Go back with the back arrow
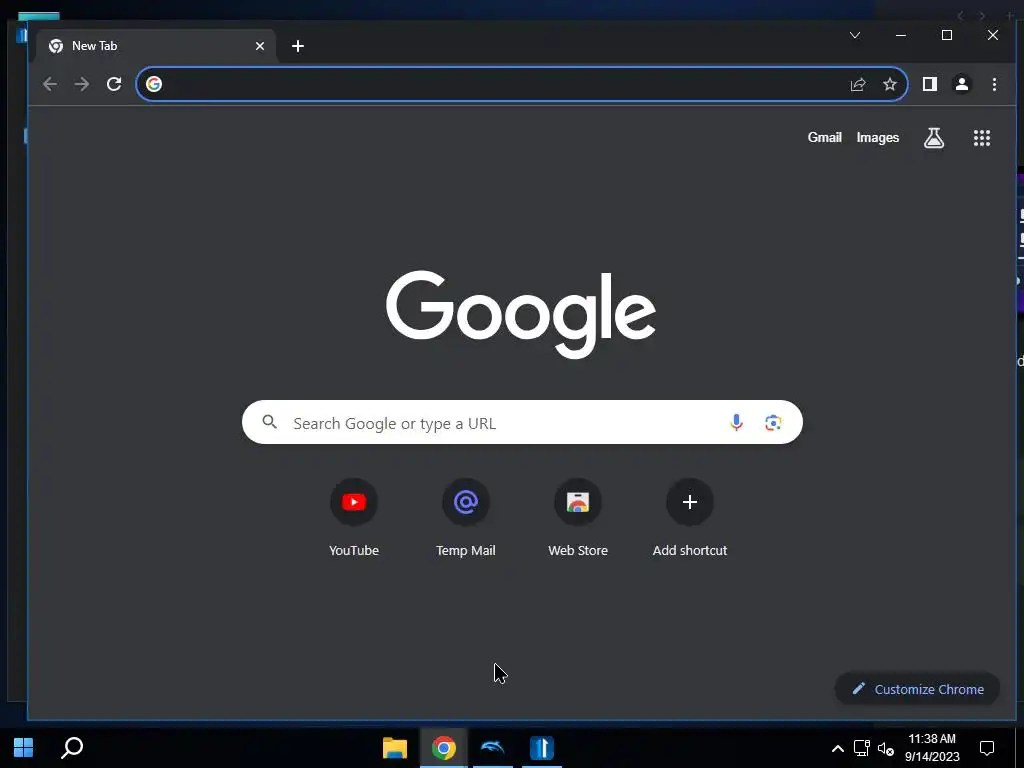 50,84
